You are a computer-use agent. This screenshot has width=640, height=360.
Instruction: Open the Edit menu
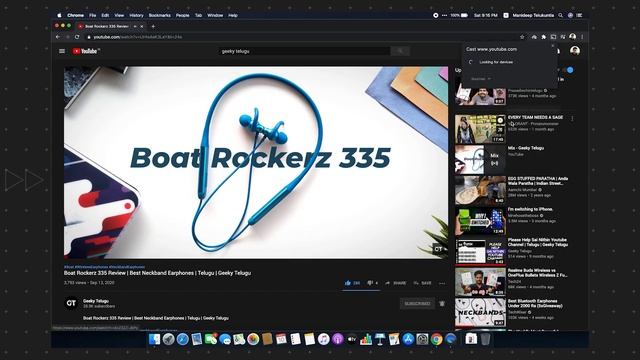click(105, 15)
